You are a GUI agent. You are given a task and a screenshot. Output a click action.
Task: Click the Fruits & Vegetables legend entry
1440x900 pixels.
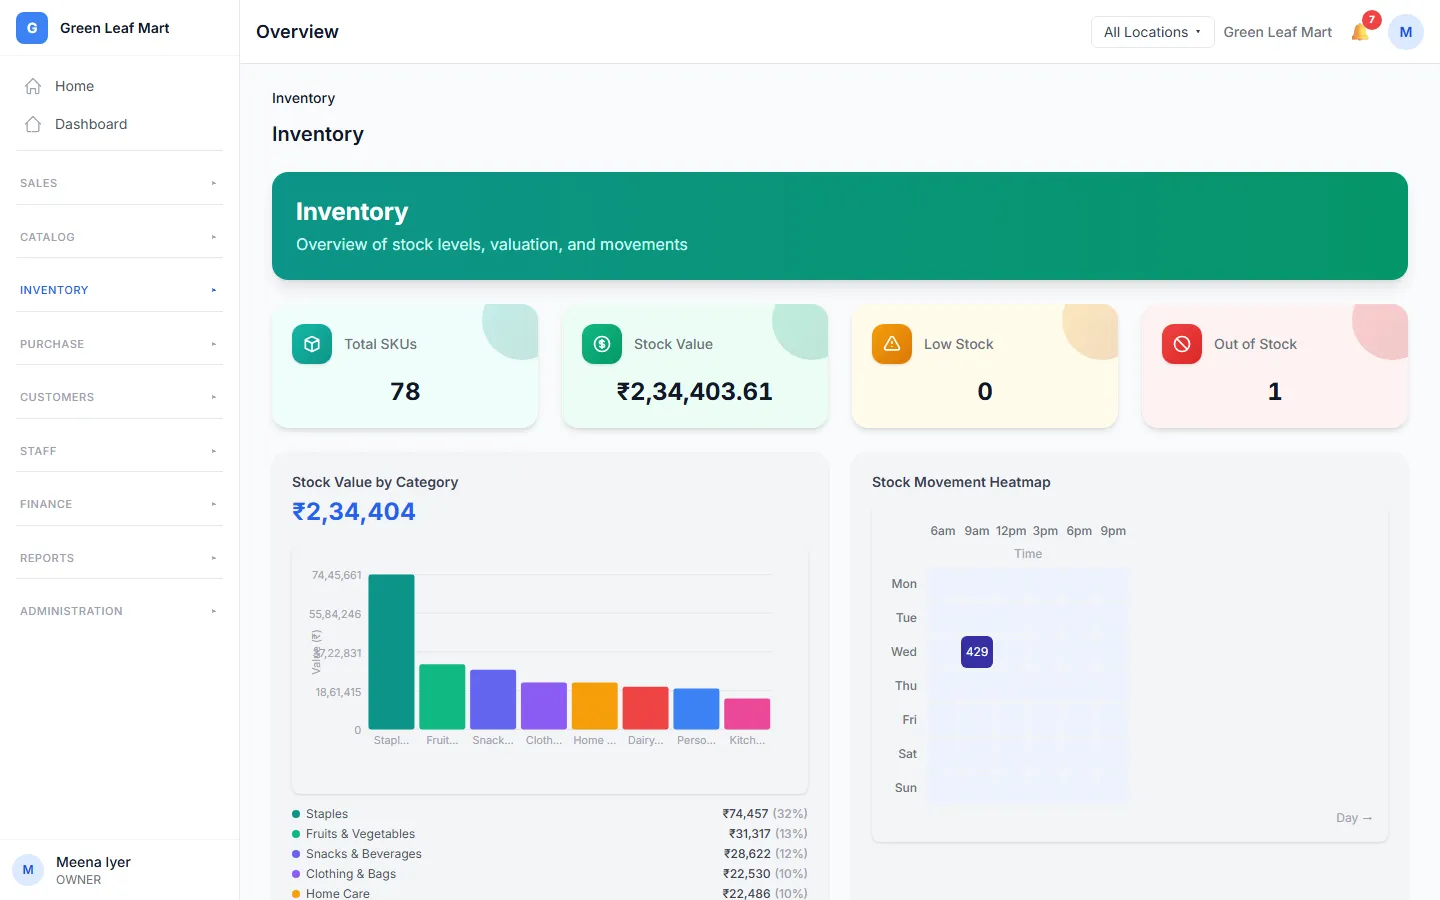point(550,834)
